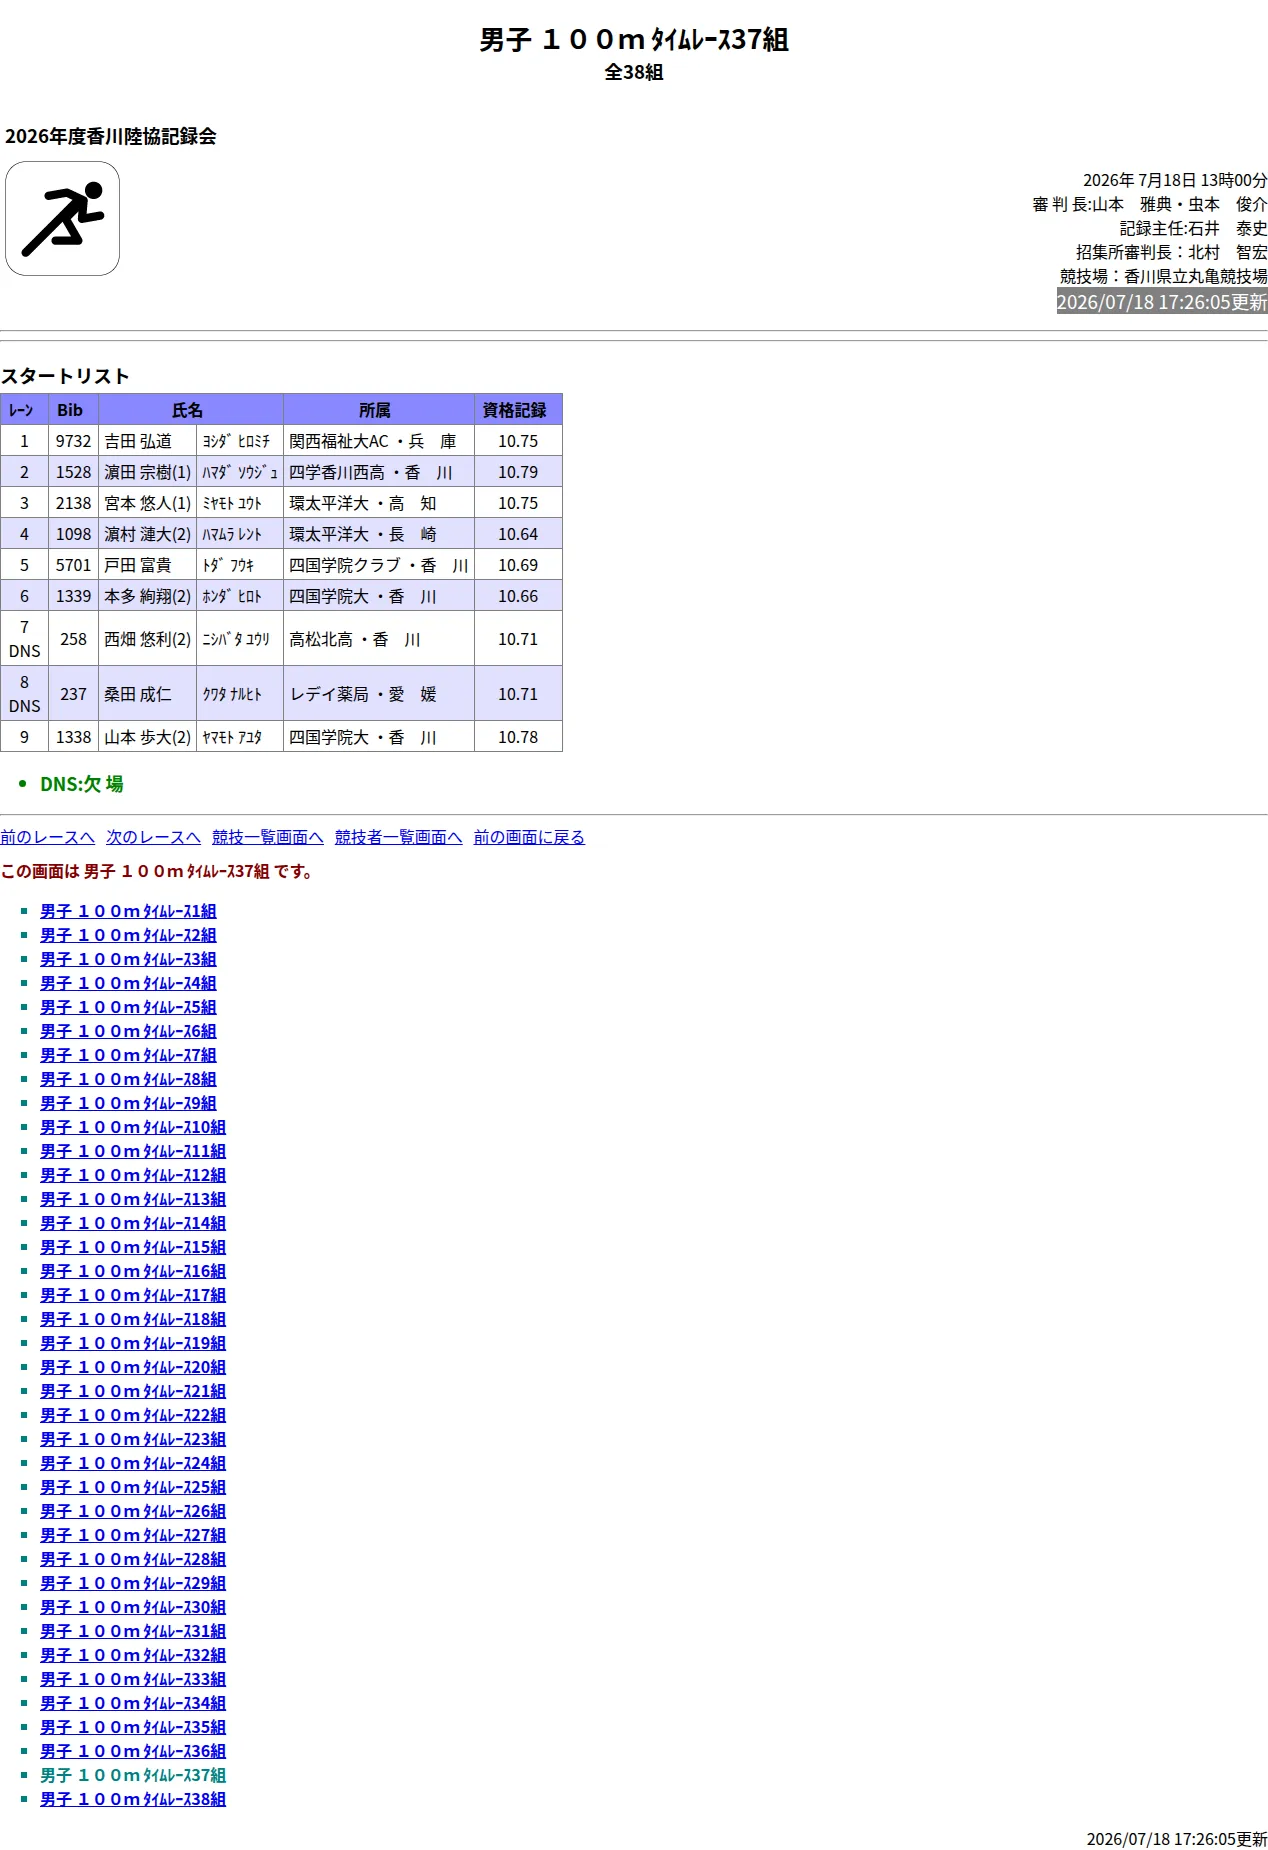The height and width of the screenshot is (1850, 1268).
Task: Open men's 100m time race heat 33
Action: pyautogui.click(x=133, y=1679)
